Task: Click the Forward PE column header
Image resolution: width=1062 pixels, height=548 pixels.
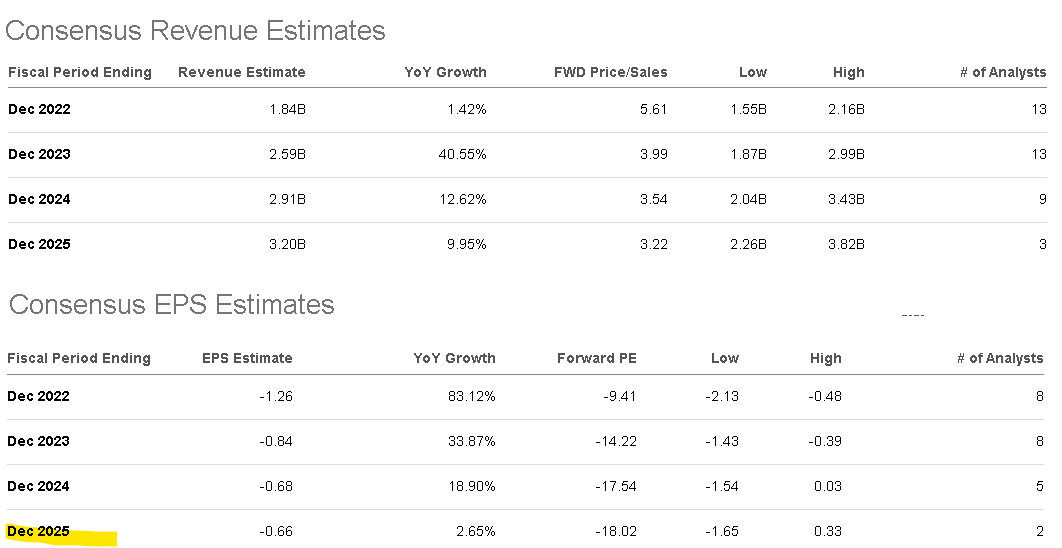Action: pos(596,358)
